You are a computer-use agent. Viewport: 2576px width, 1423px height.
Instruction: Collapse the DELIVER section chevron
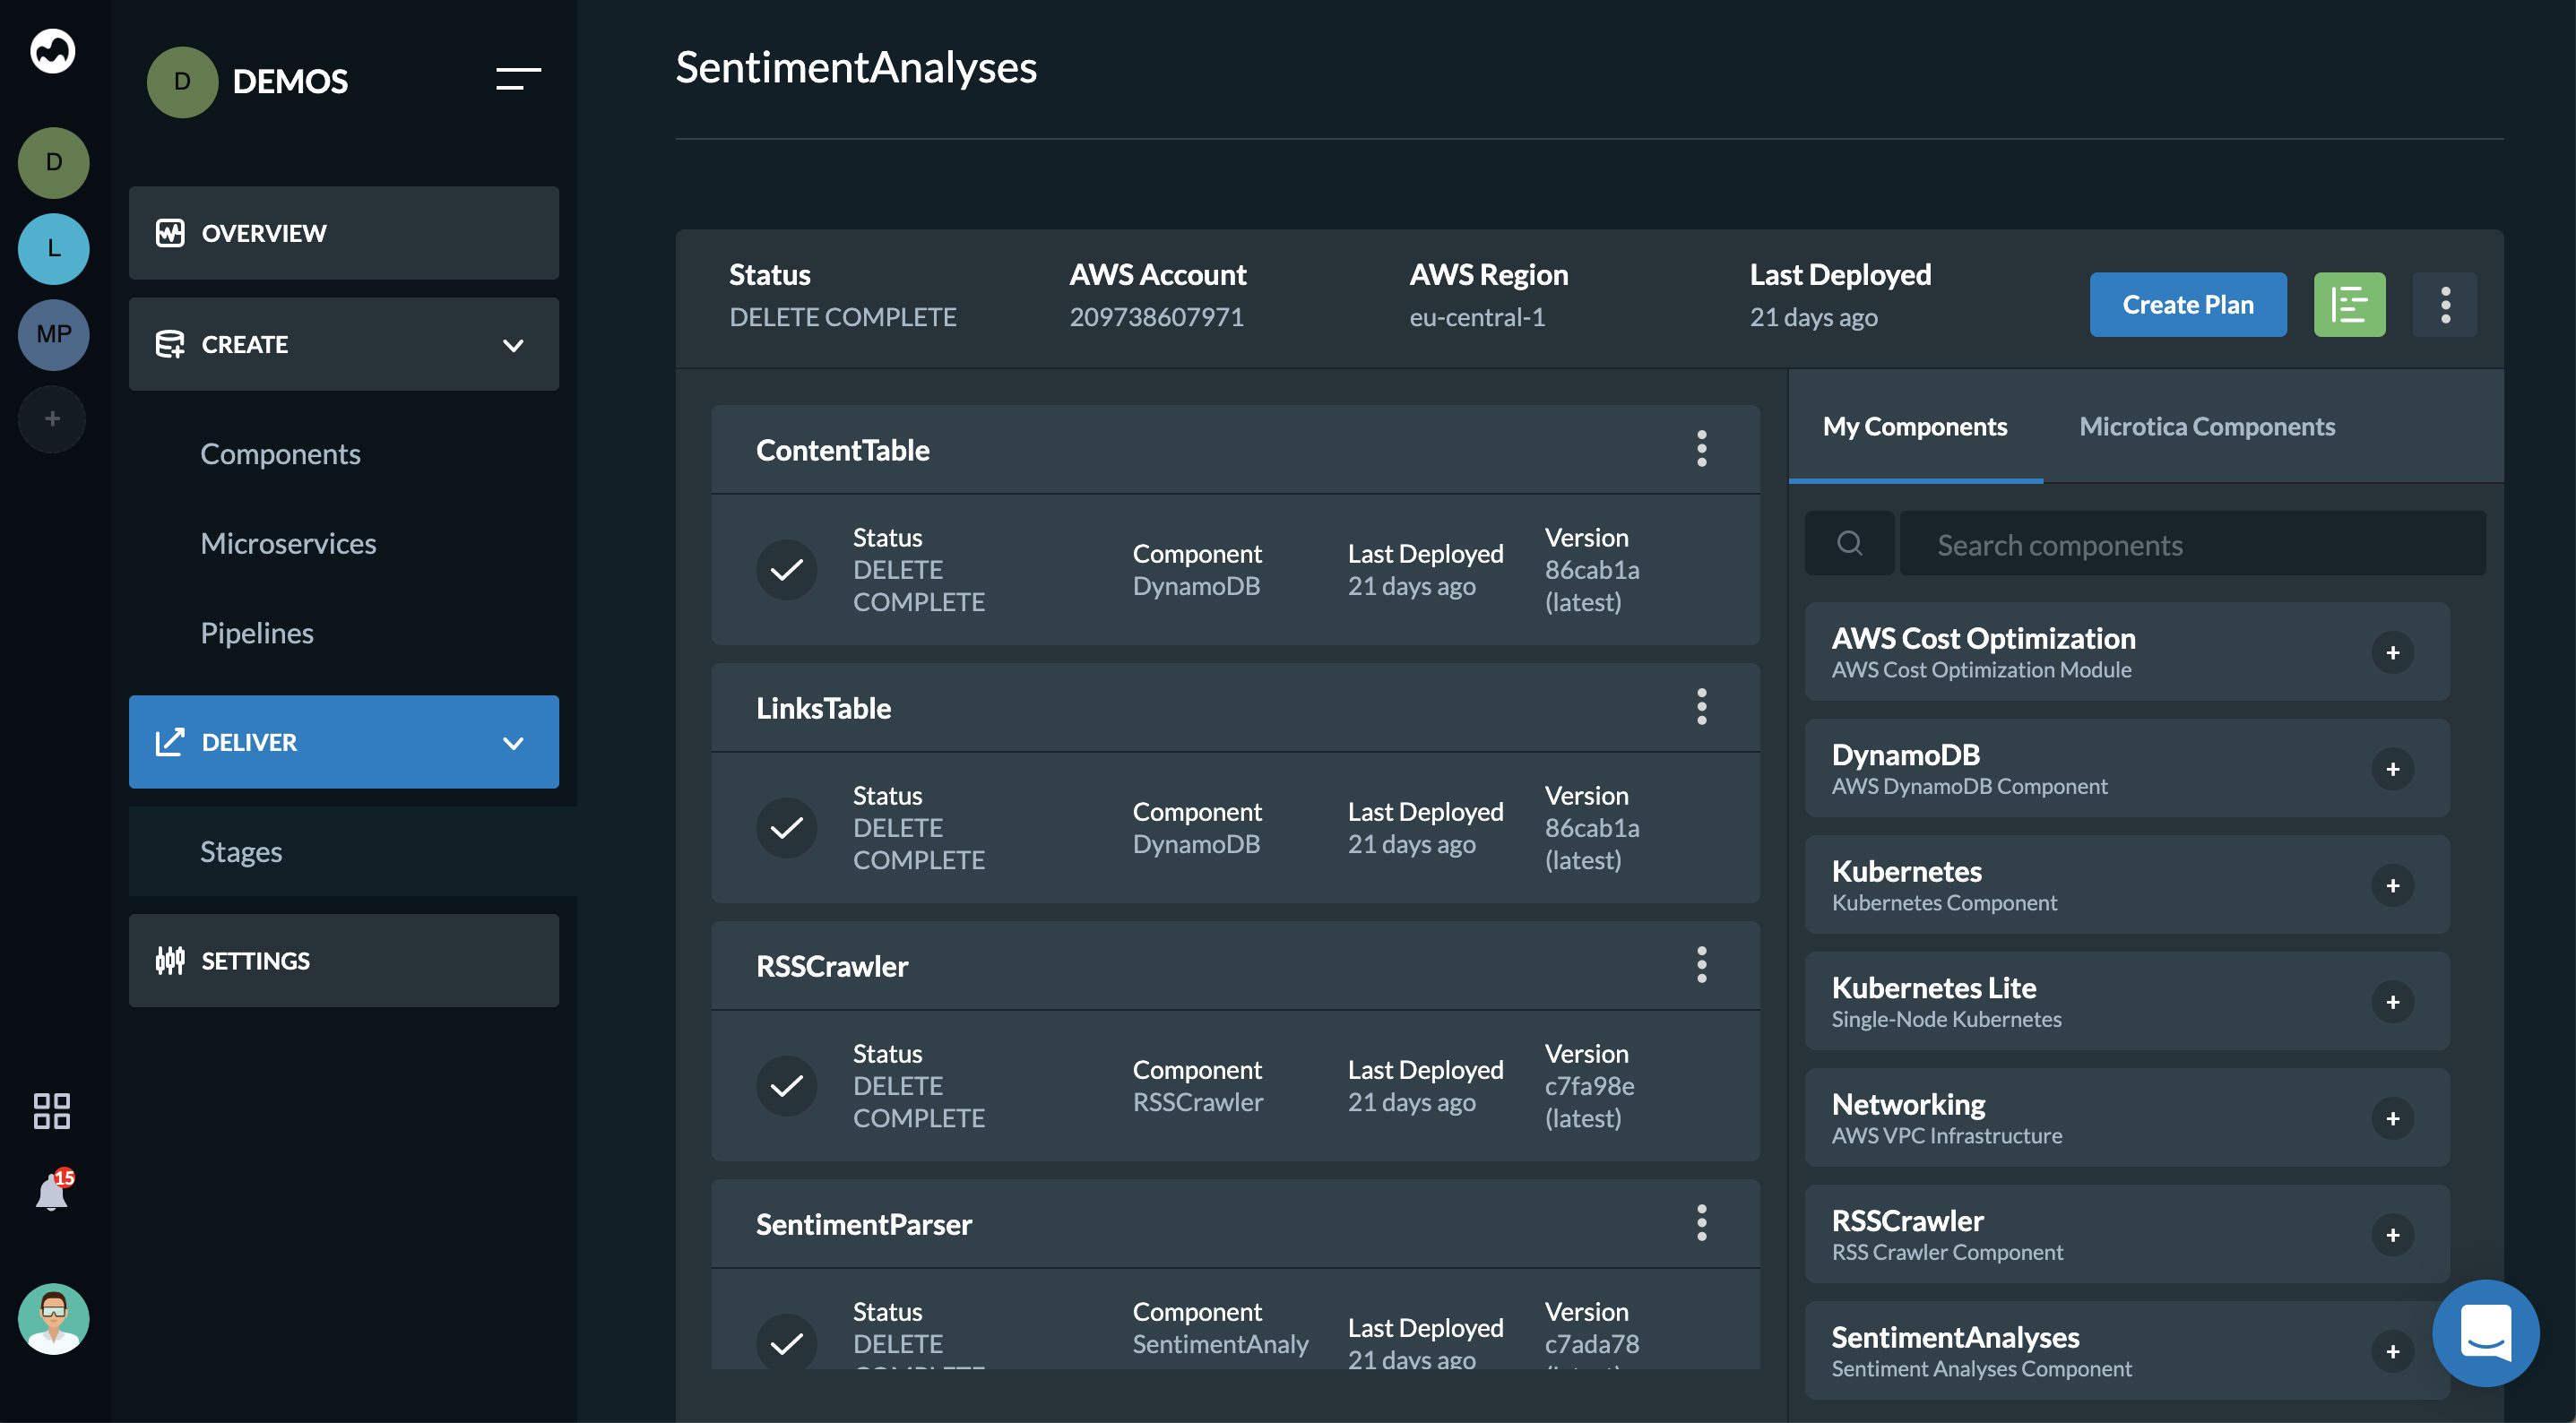click(513, 743)
